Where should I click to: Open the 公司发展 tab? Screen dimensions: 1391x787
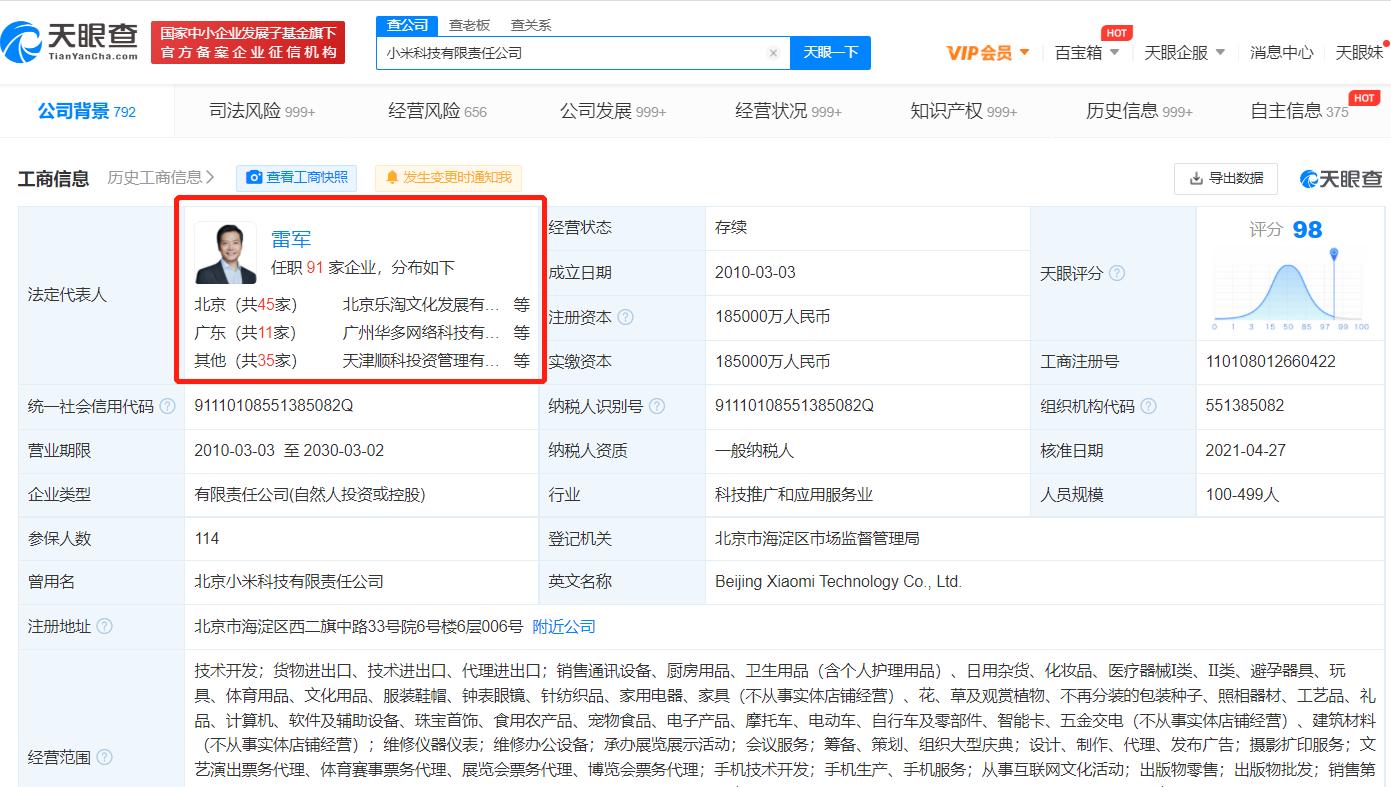(x=613, y=111)
